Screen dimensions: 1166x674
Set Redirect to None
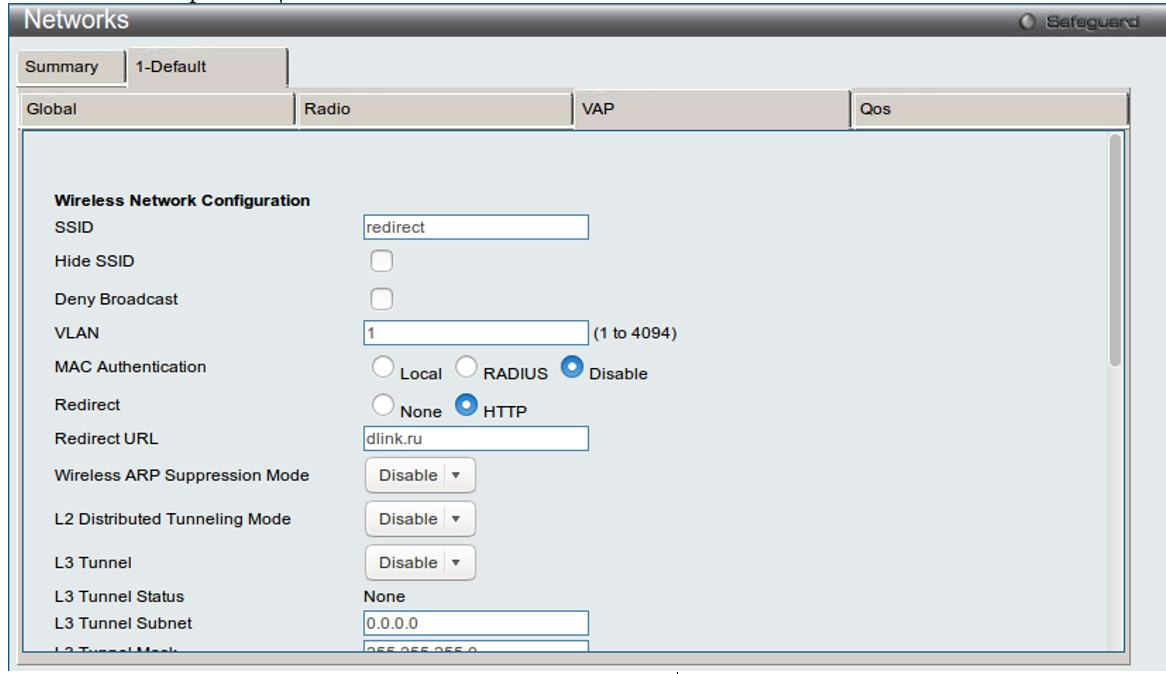tap(383, 405)
